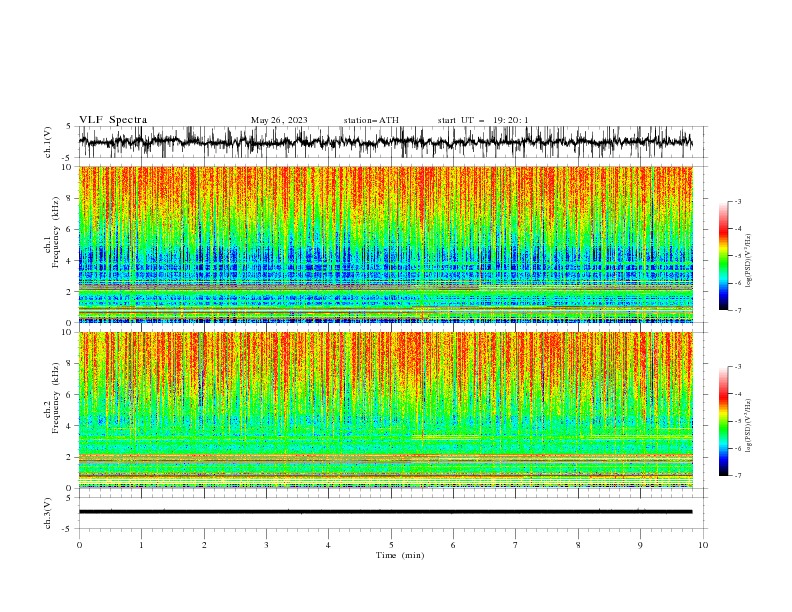Click the "7" tick on the time axis

516,545
